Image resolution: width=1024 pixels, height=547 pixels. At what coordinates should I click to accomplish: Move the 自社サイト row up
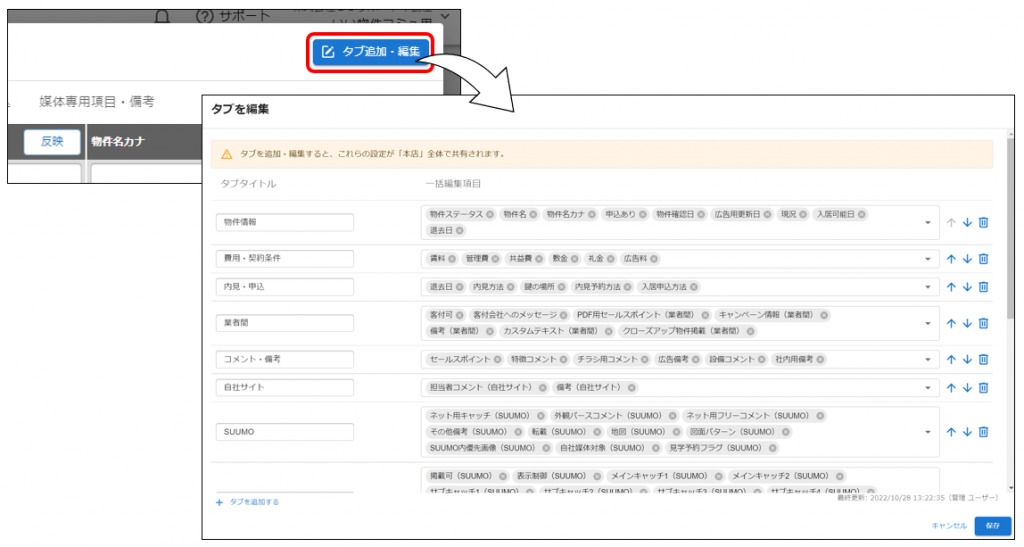(x=951, y=388)
